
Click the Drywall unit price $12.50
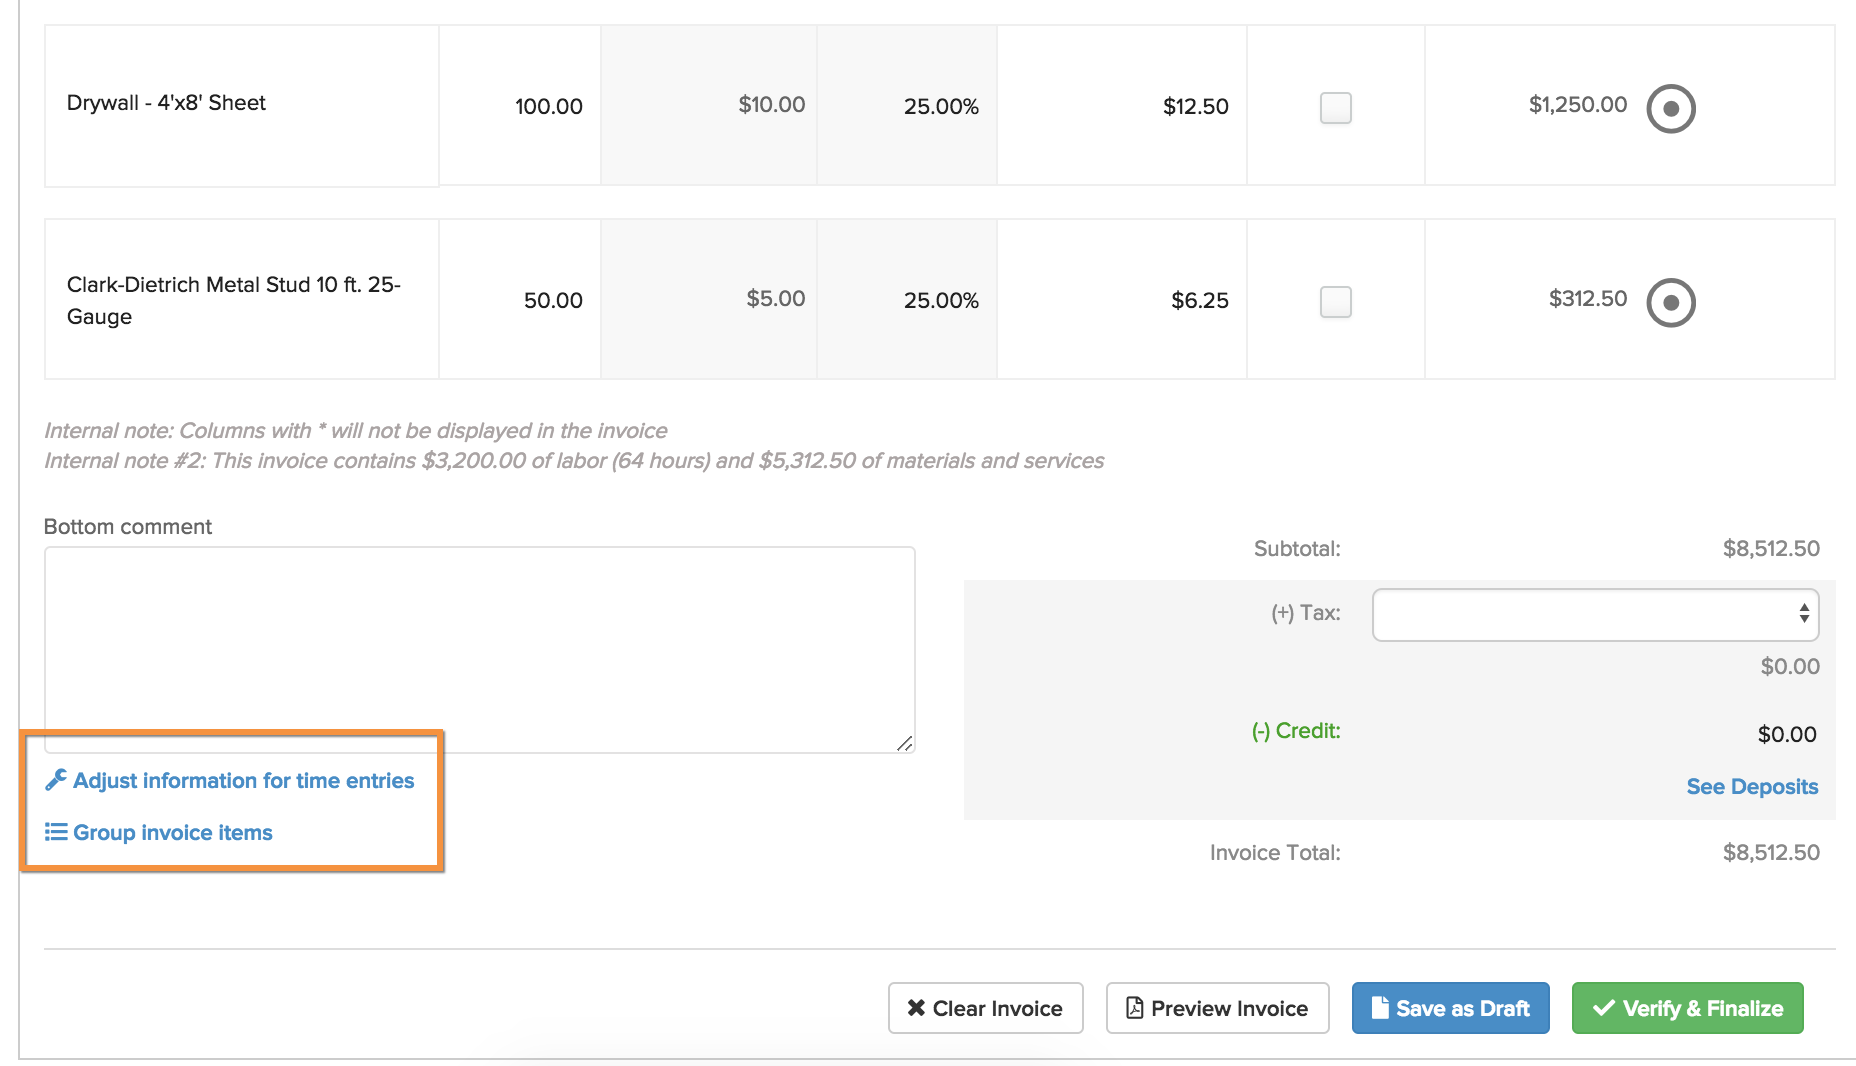tap(1195, 106)
